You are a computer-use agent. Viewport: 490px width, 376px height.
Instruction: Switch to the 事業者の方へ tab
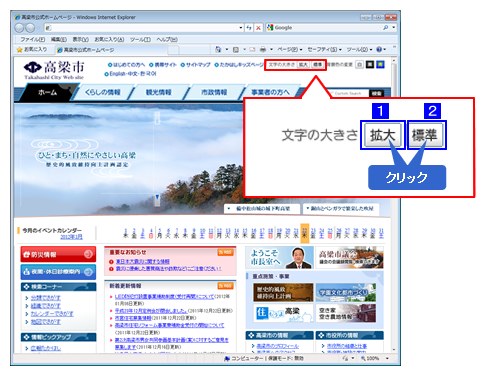pyautogui.click(x=270, y=92)
